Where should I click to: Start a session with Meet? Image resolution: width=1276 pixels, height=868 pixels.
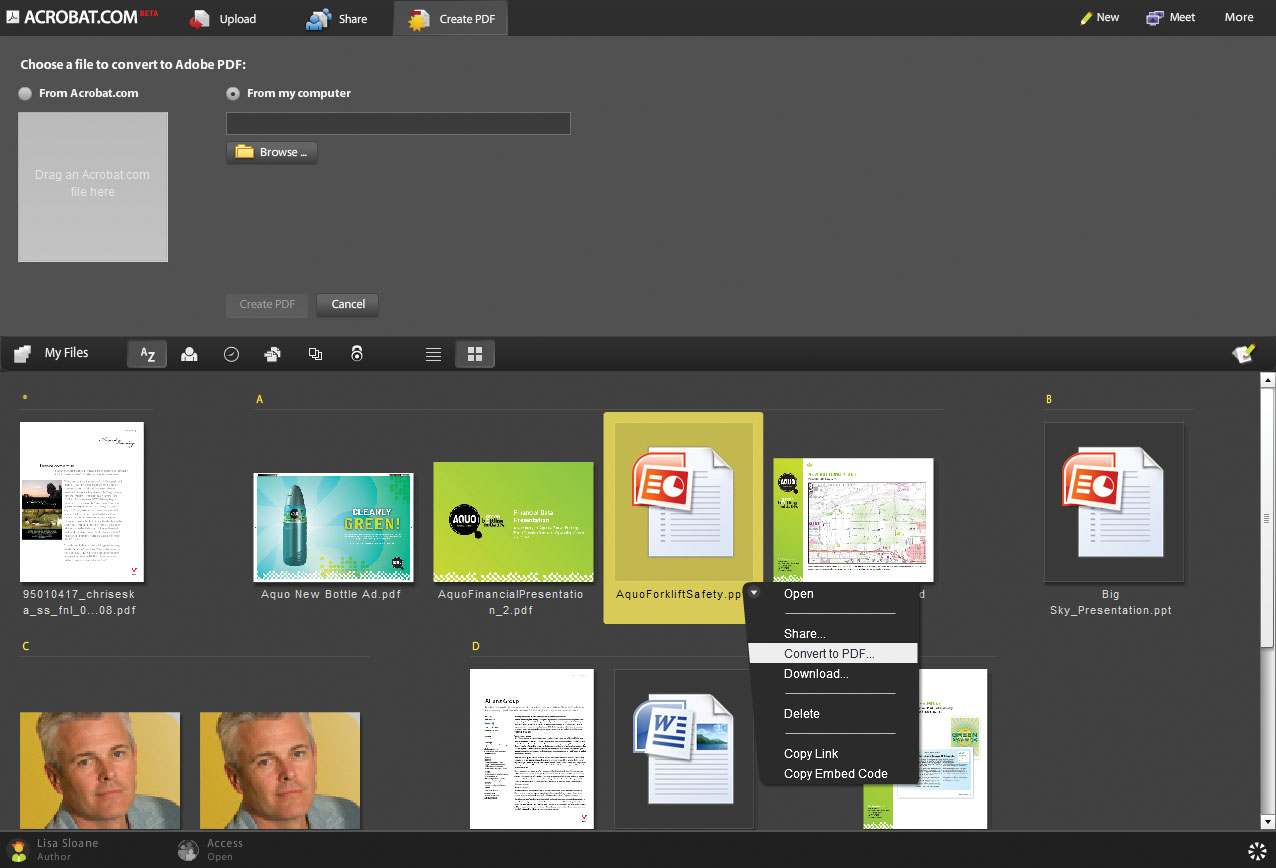pyautogui.click(x=1170, y=17)
